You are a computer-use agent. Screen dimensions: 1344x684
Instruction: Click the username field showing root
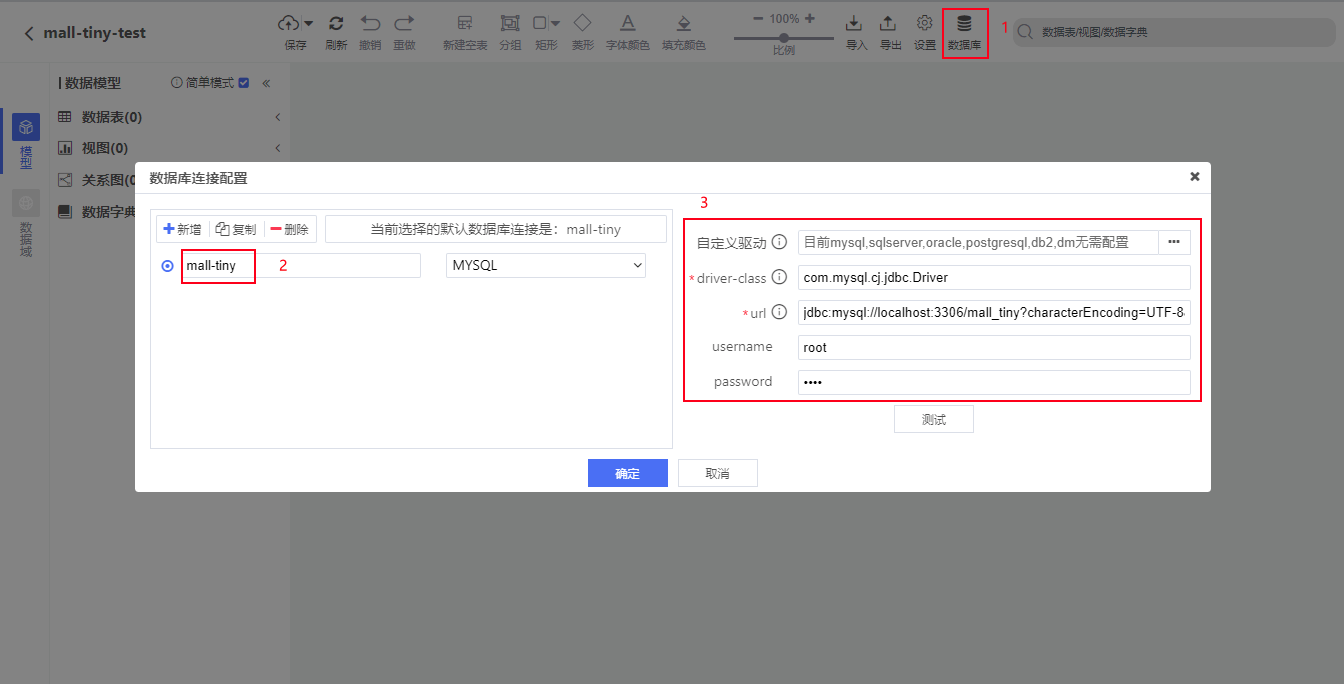tap(994, 347)
